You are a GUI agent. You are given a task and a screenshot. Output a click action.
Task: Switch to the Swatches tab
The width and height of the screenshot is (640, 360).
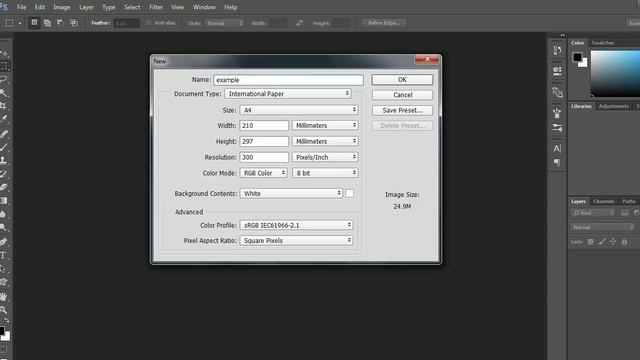click(x=603, y=43)
